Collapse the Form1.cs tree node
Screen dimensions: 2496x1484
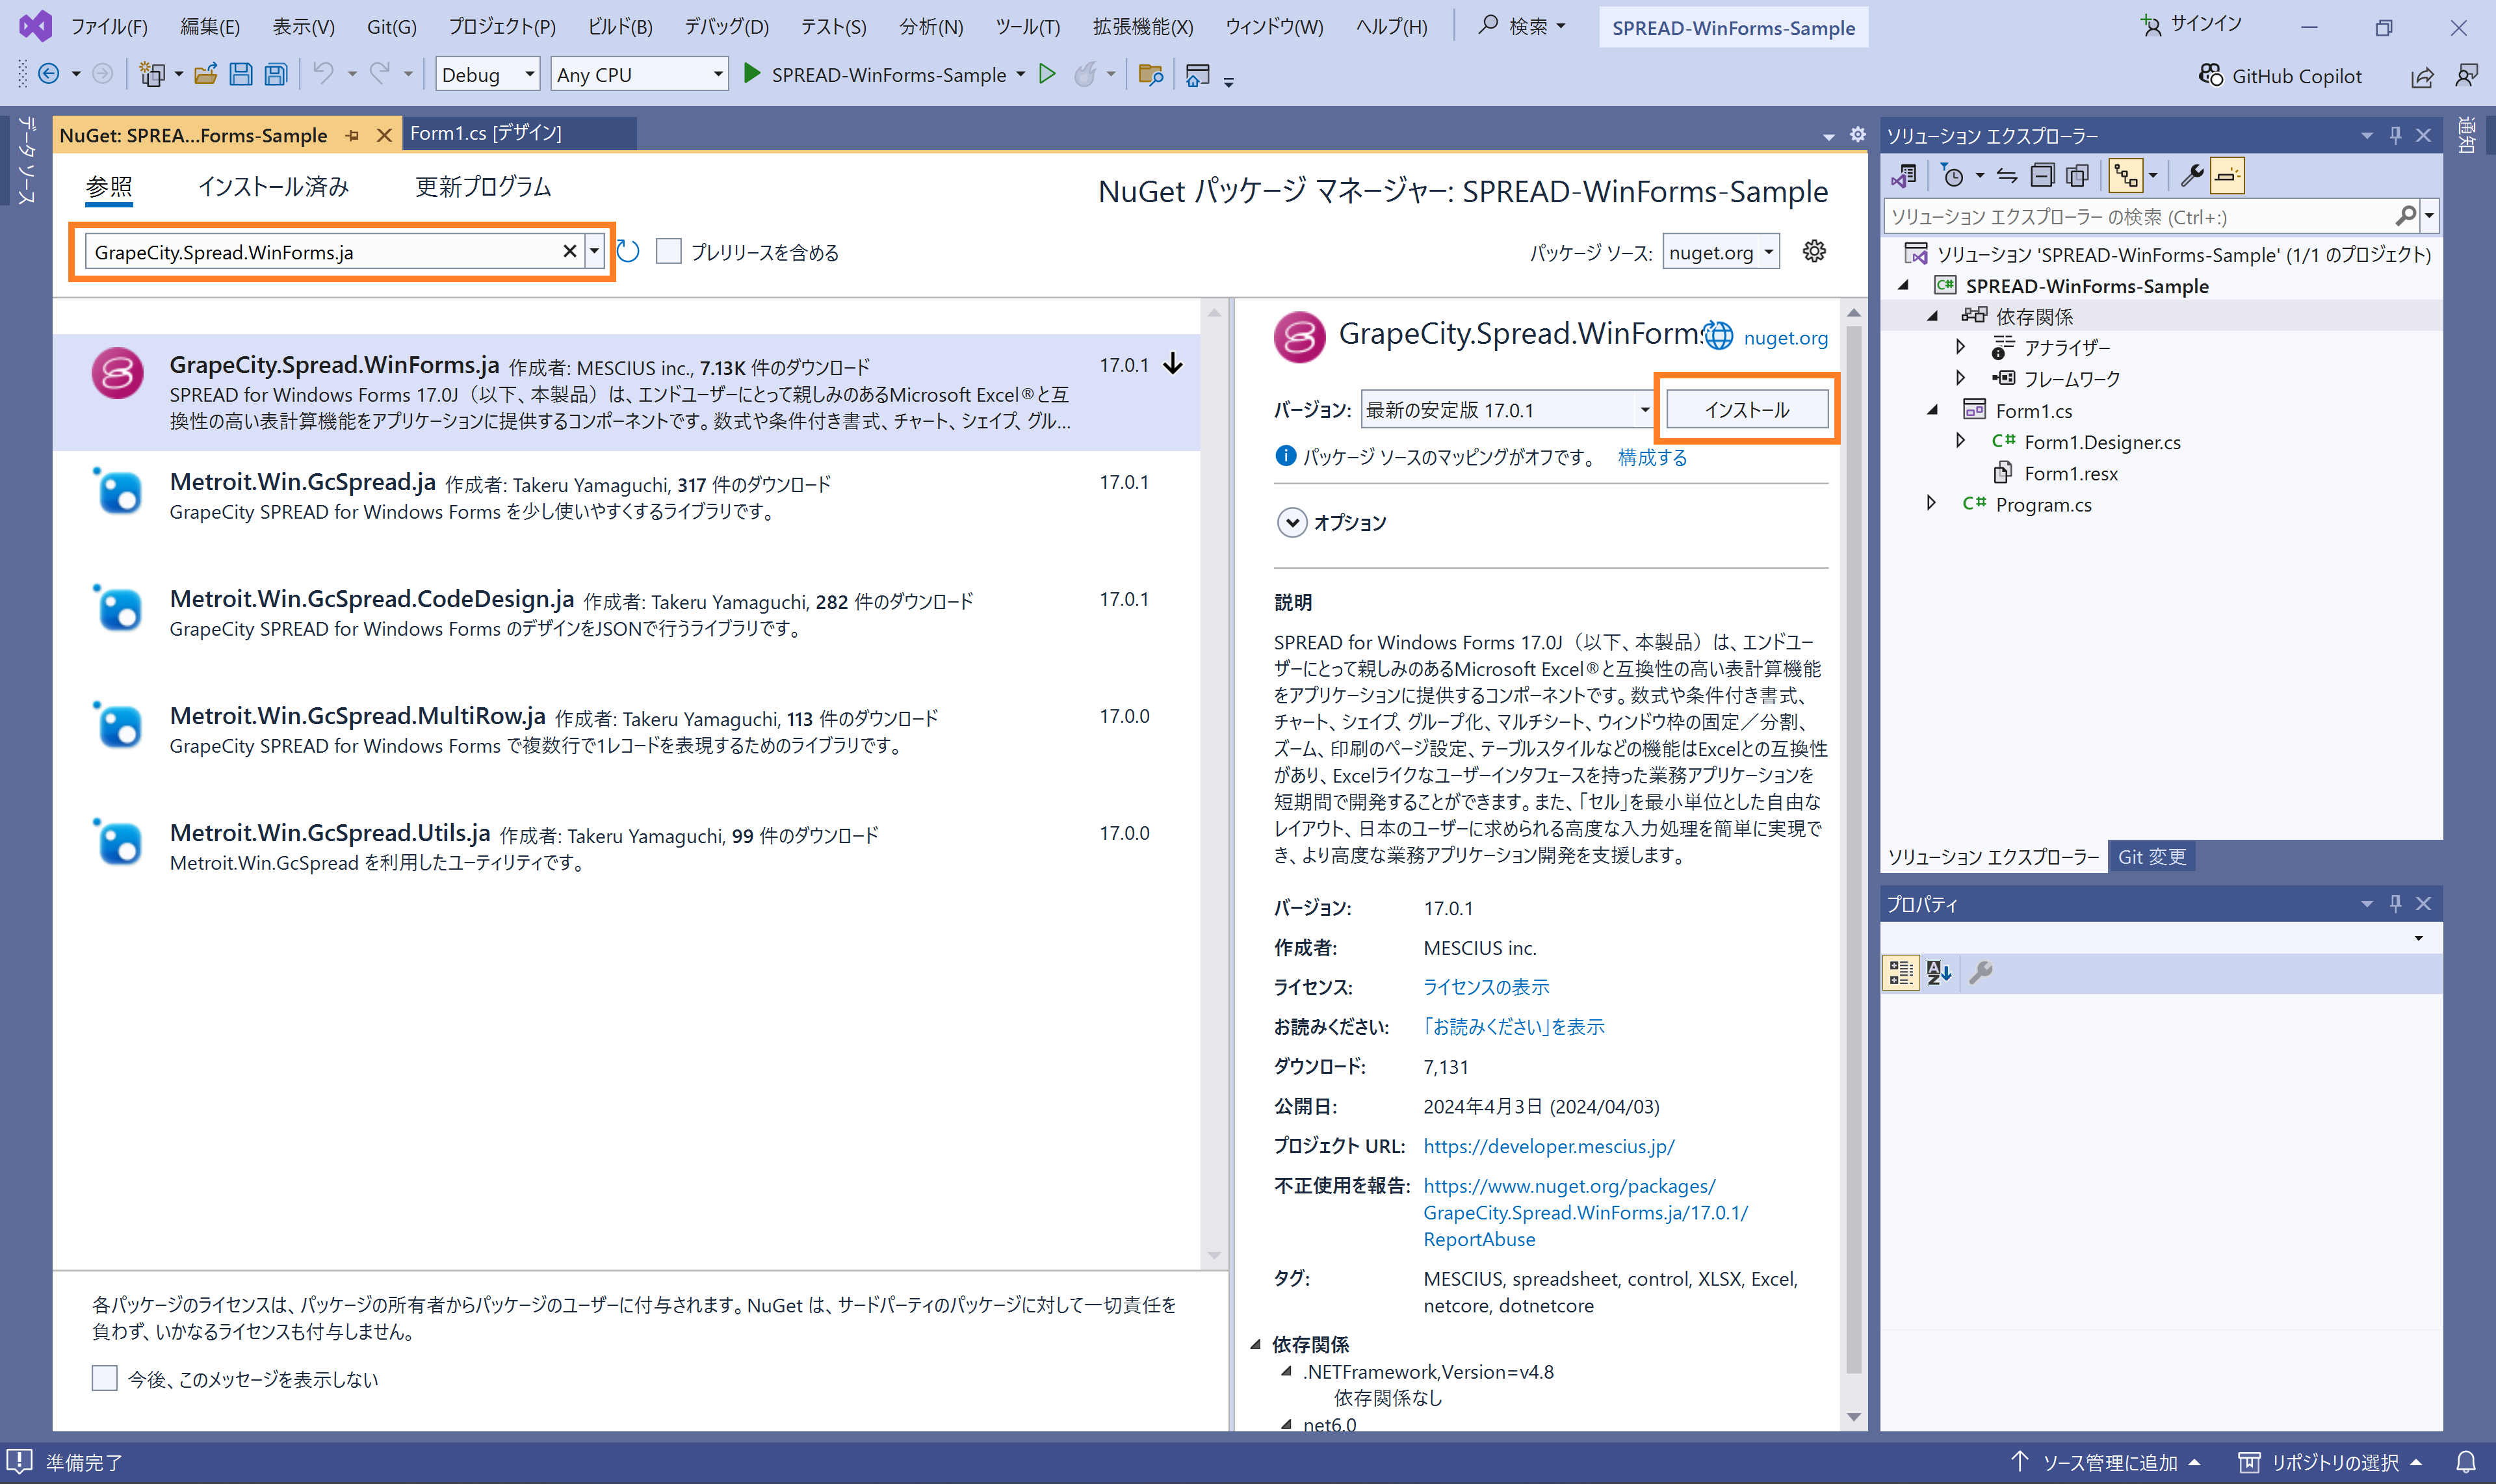1932,410
